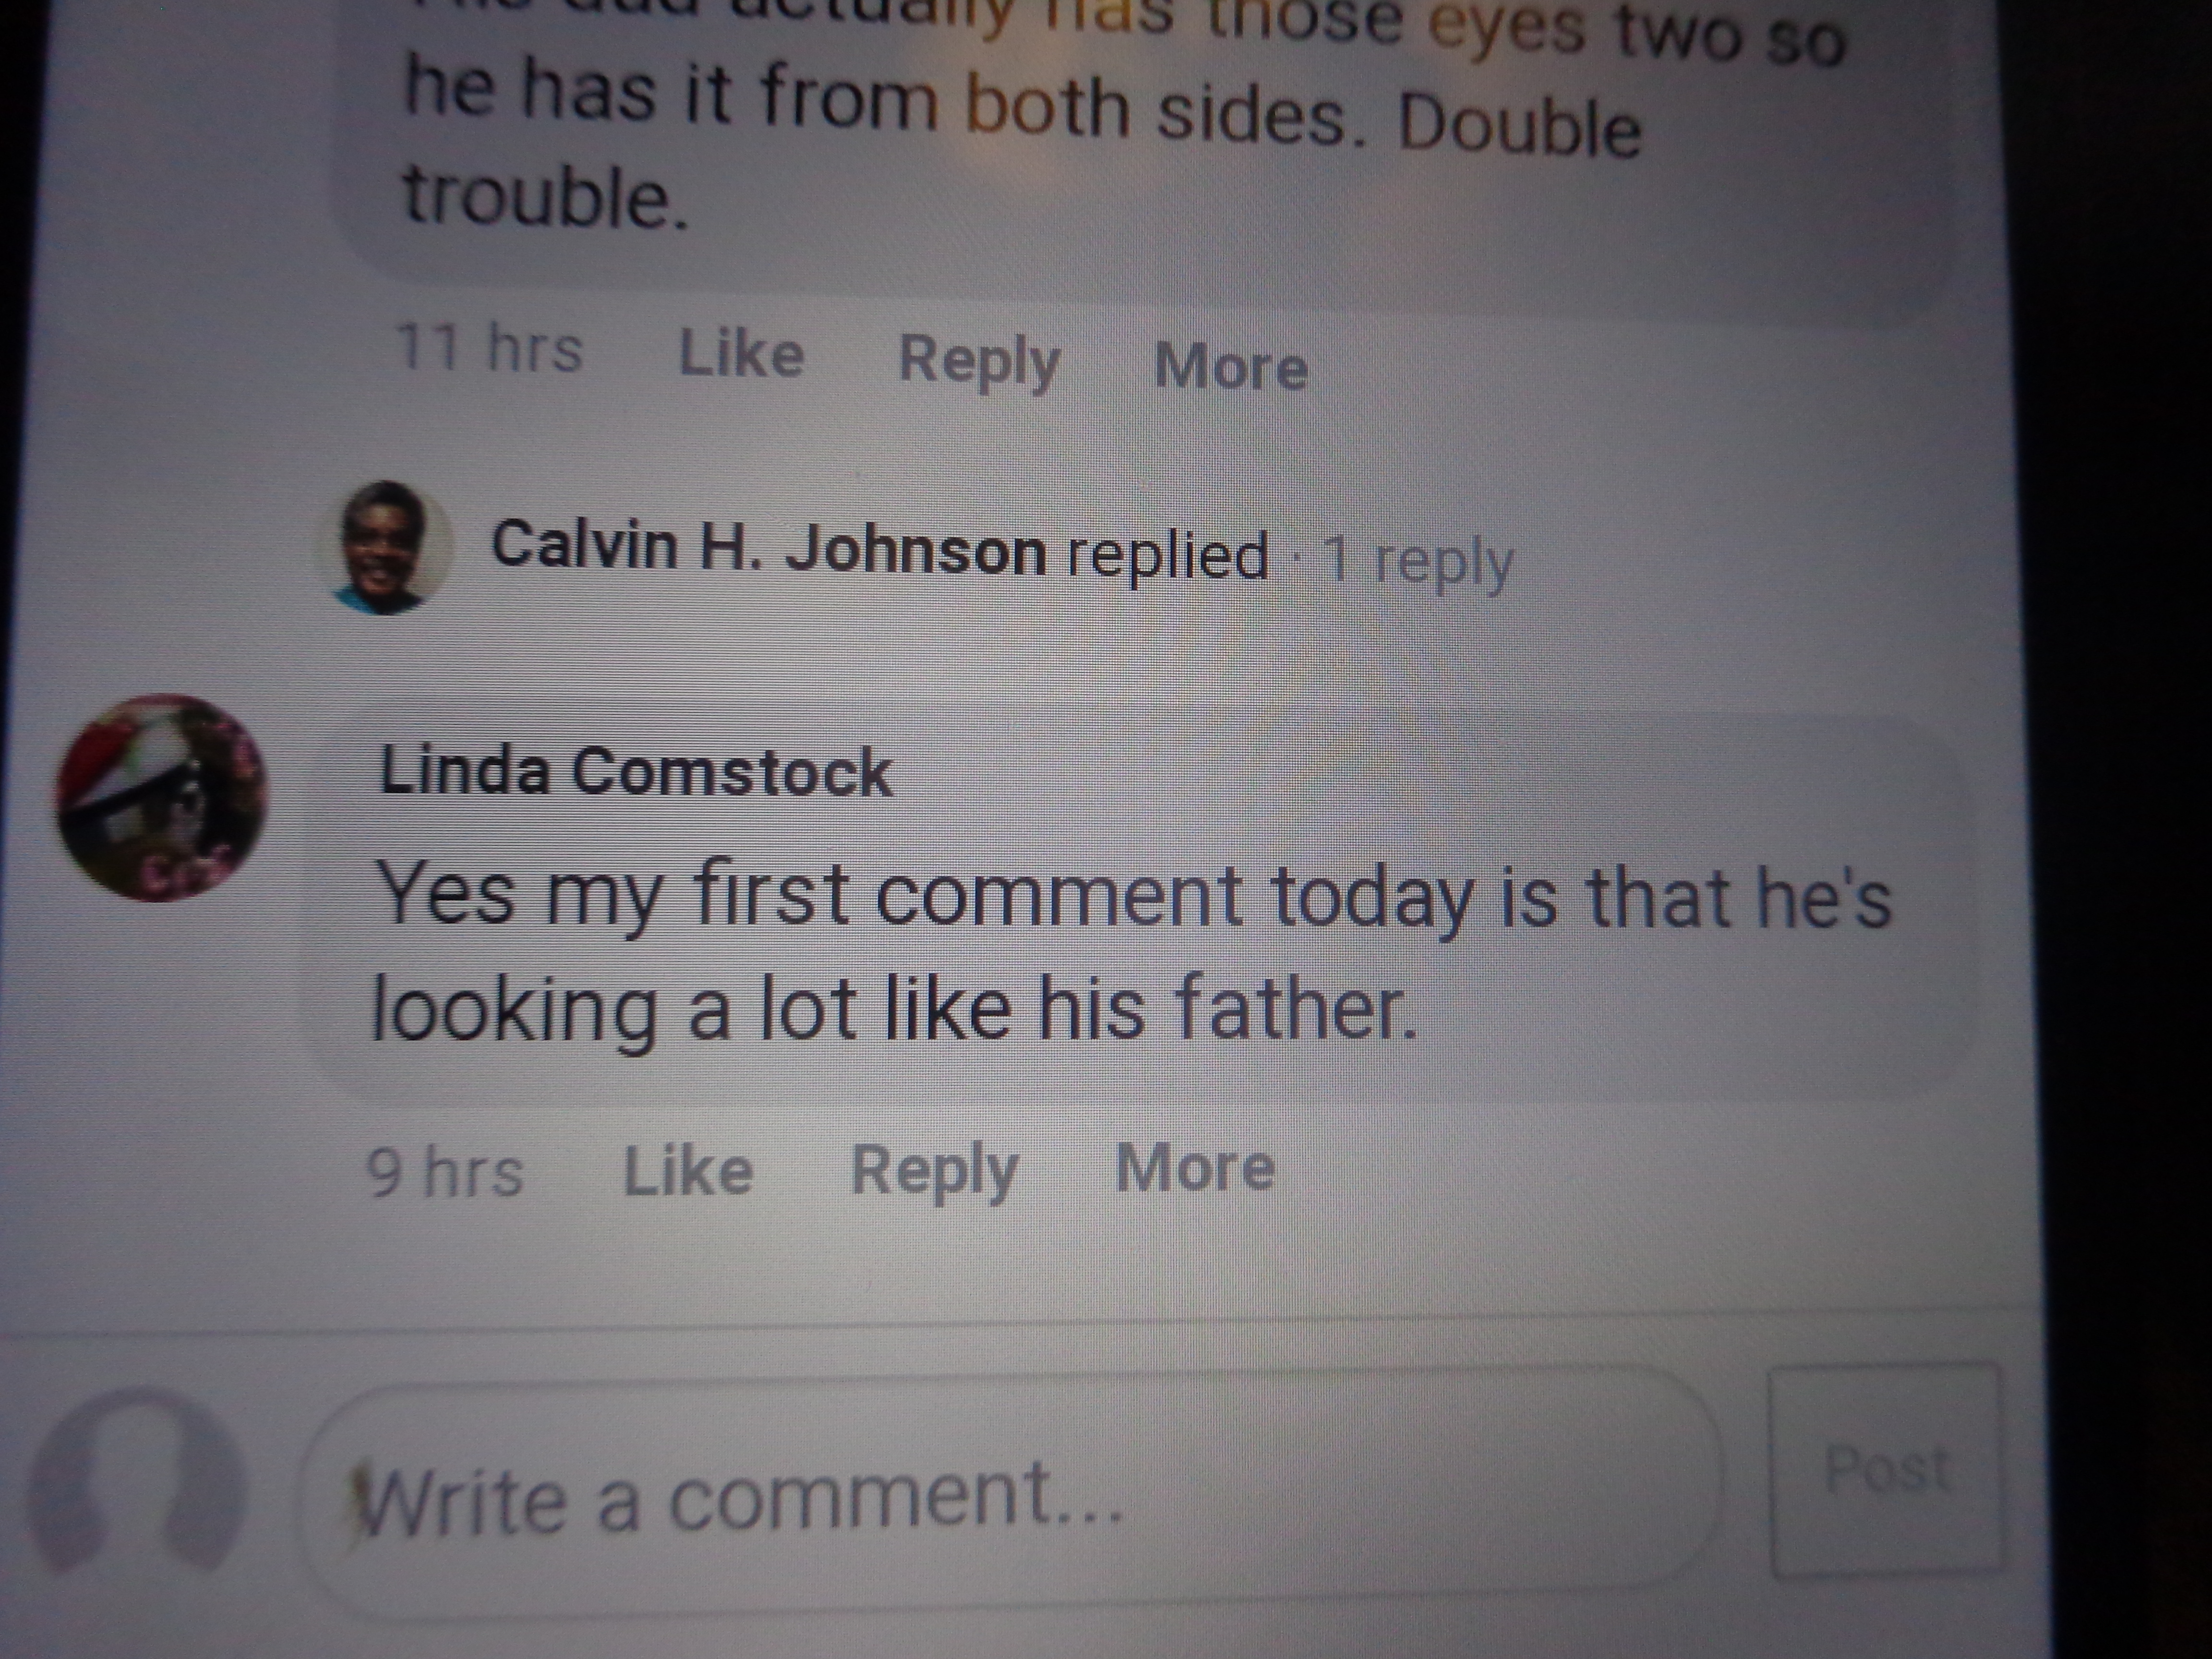Open Linda Comstock's profile picture
The height and width of the screenshot is (1659, 2212).
coord(162,797)
